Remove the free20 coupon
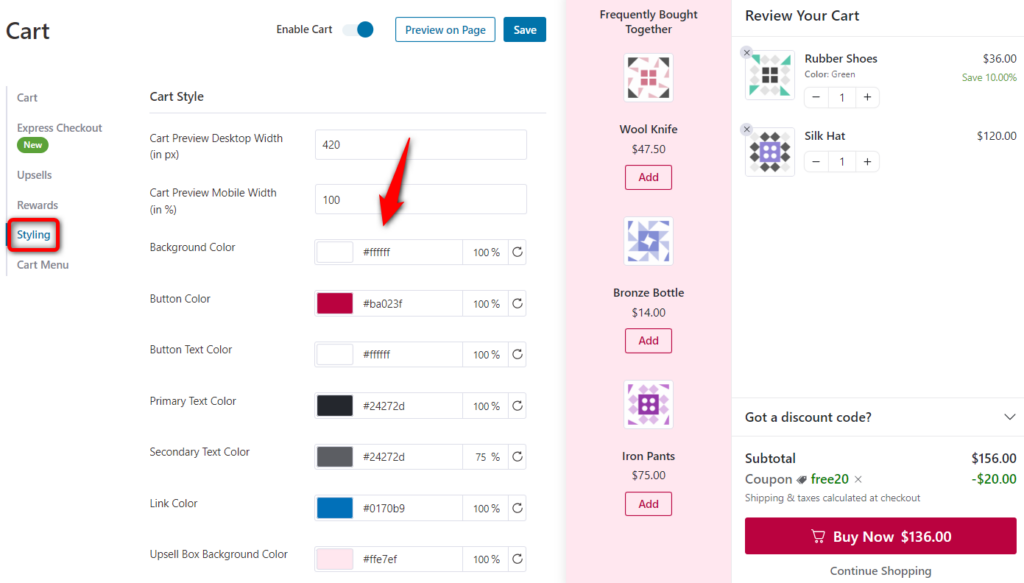 858,479
